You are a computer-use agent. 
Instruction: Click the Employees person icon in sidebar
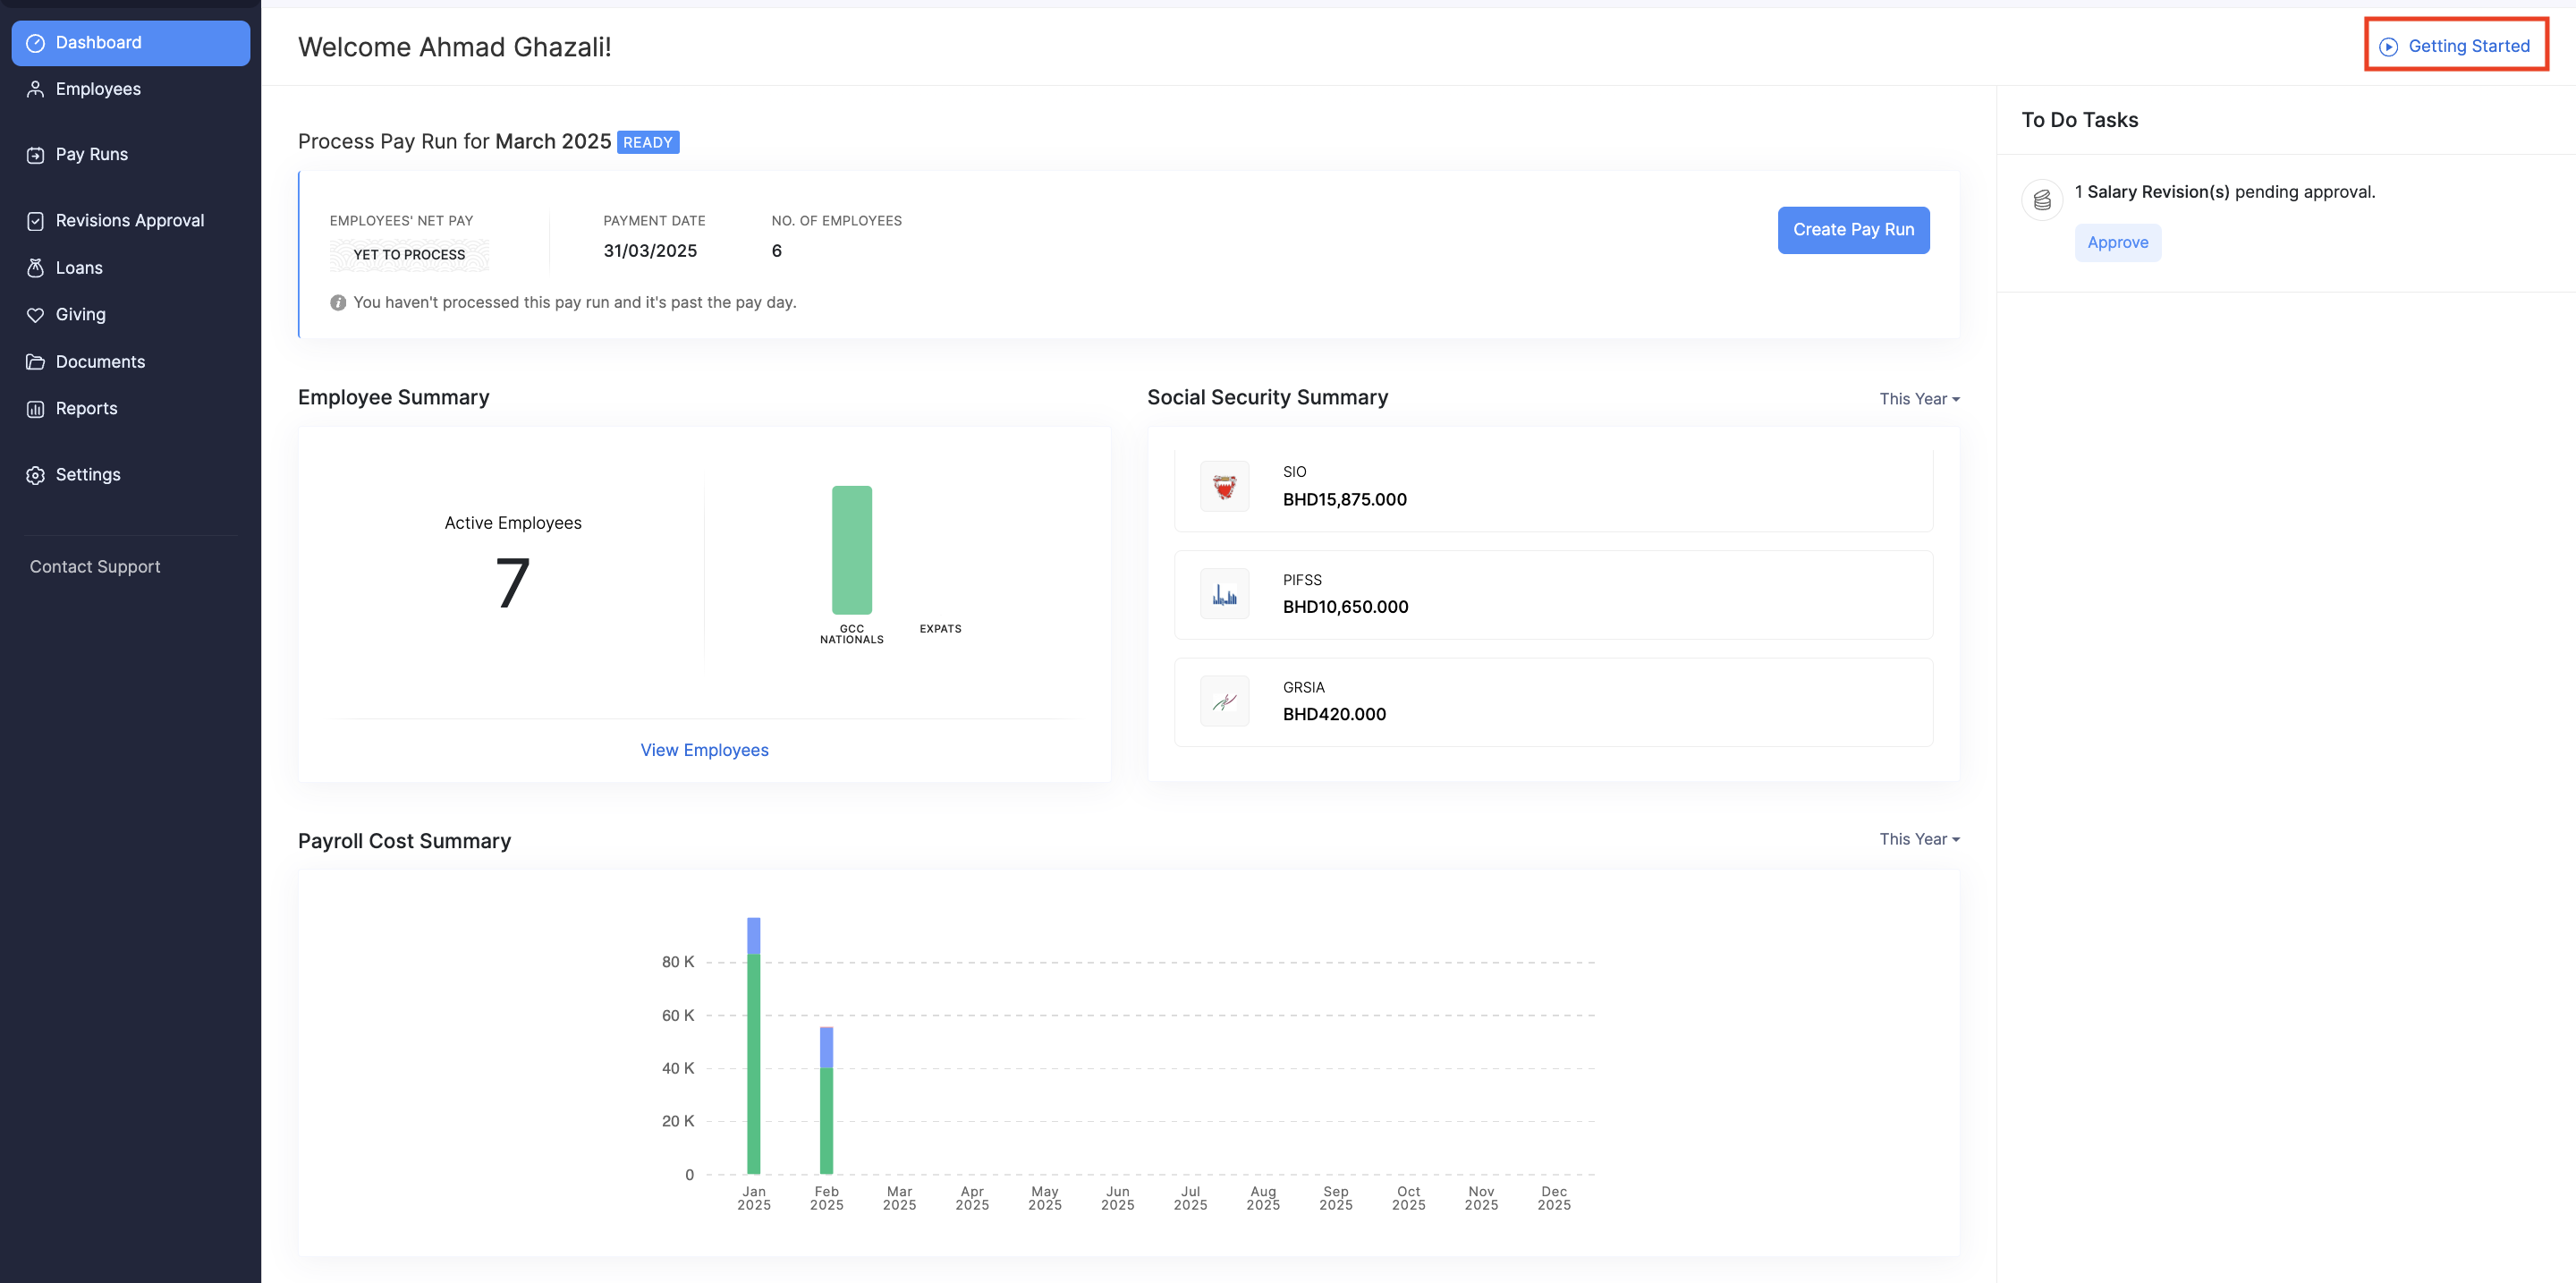(x=35, y=89)
